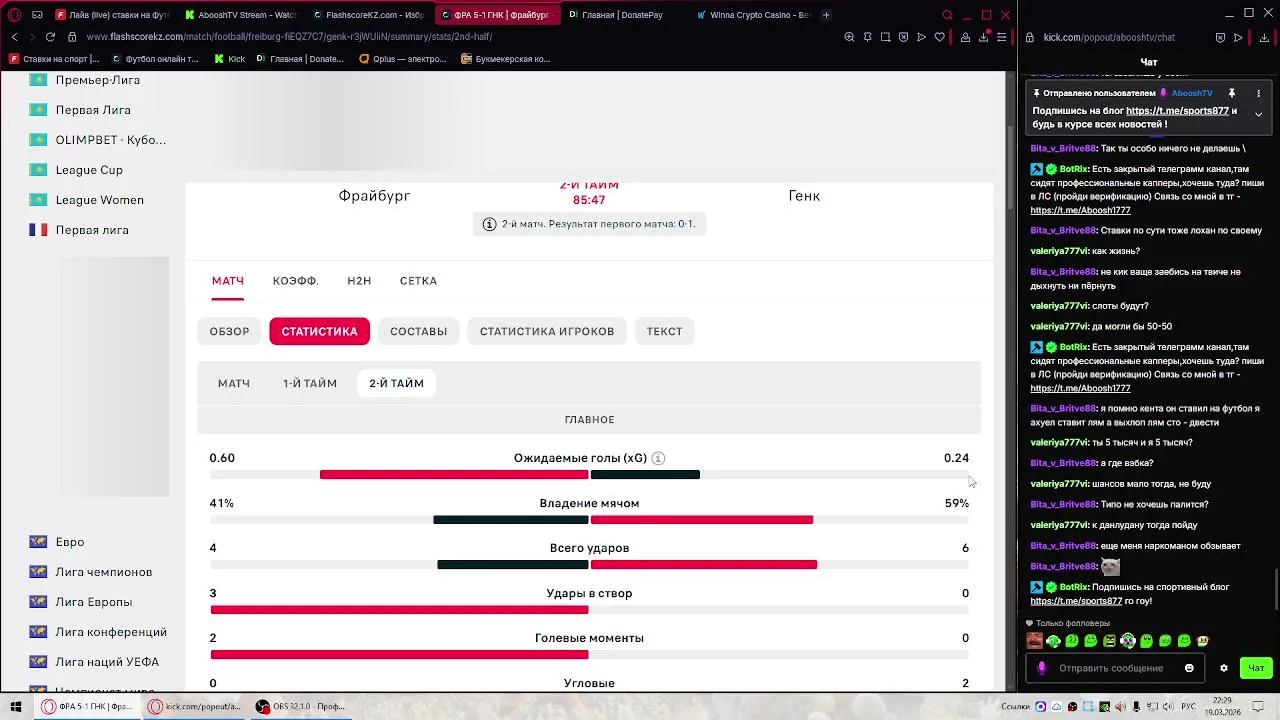Click the xG info icon
Image resolution: width=1280 pixels, height=720 pixels.
coord(658,458)
